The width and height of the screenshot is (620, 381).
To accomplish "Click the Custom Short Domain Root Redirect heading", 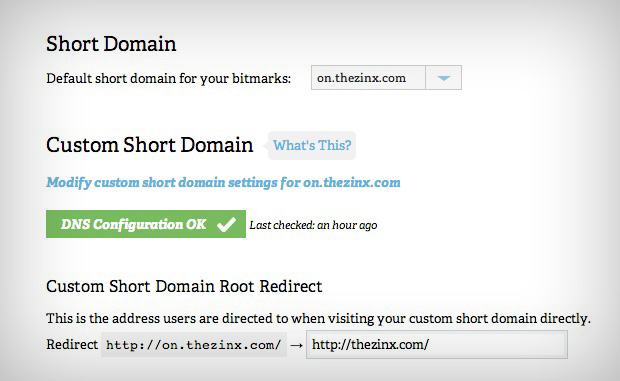I will tap(184, 286).
